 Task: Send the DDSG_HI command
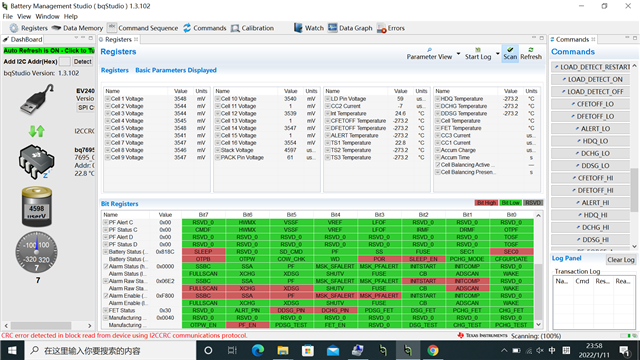[592, 240]
